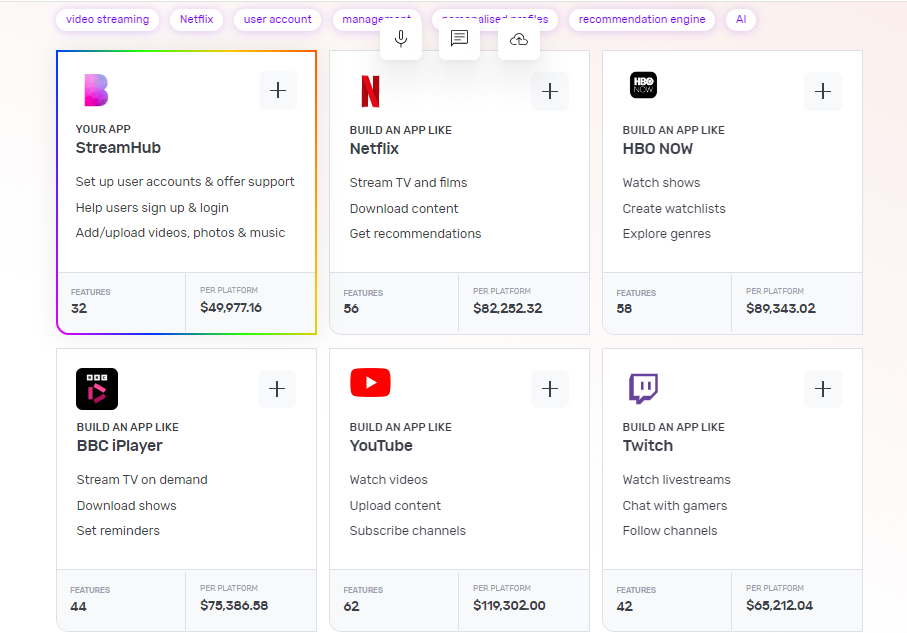The image size is (907, 633).
Task: Click the plus button on StreamHub card
Action: click(x=278, y=90)
